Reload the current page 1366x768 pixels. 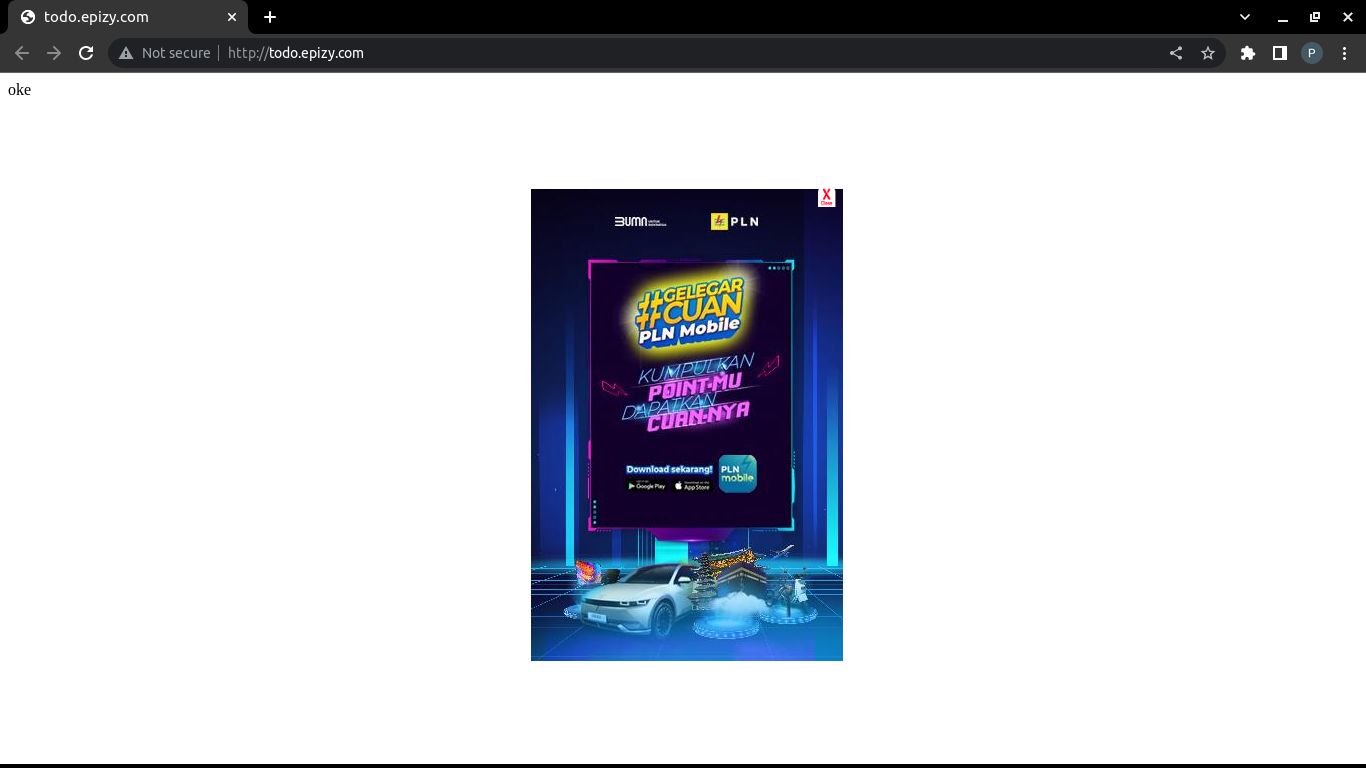click(x=86, y=53)
